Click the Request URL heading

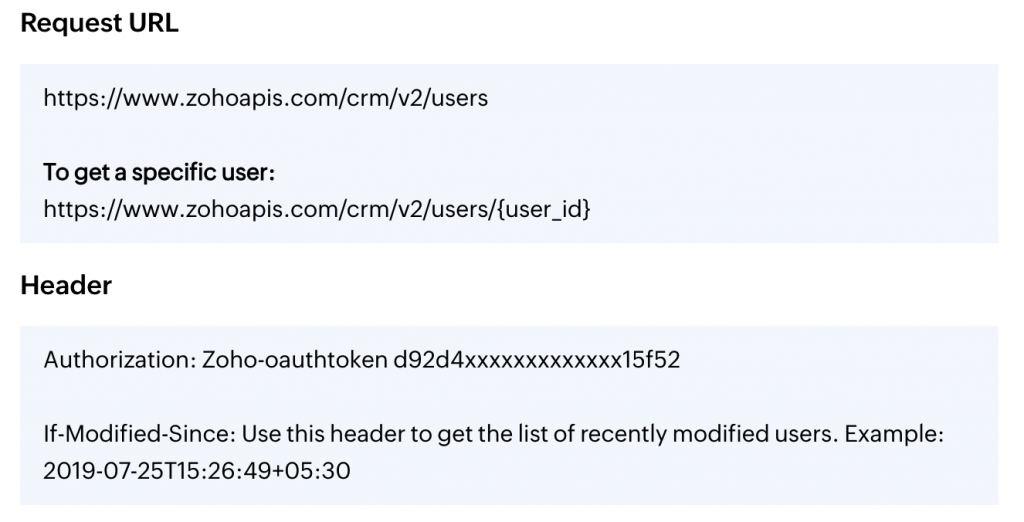pyautogui.click(x=99, y=24)
